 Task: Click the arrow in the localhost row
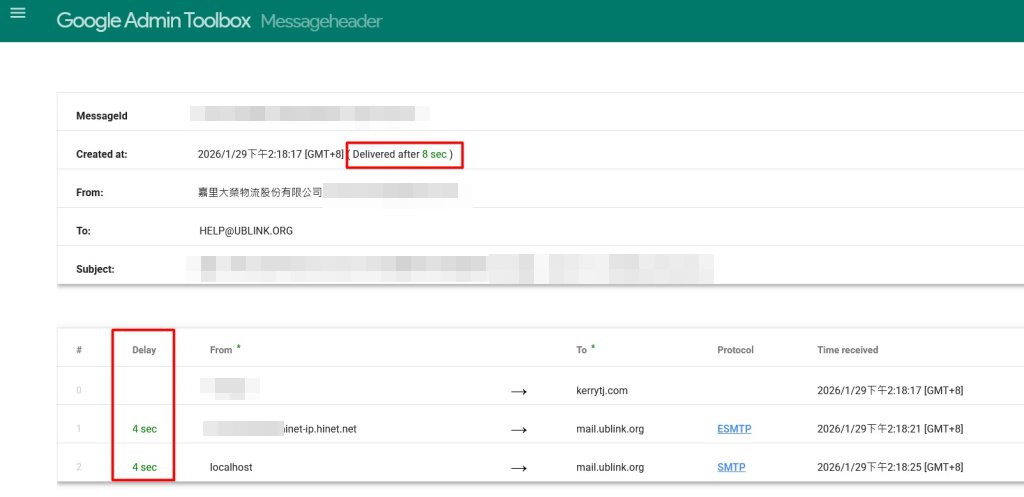point(519,469)
